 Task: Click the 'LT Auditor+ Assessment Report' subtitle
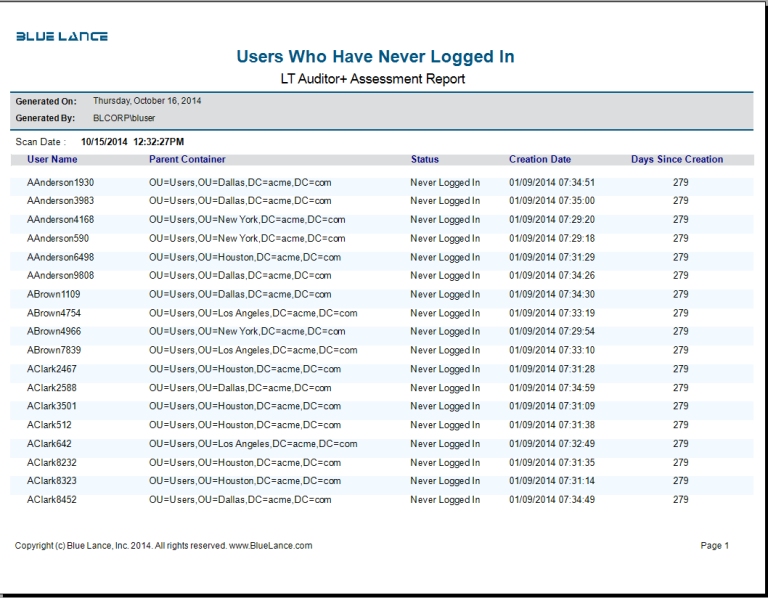[375, 79]
